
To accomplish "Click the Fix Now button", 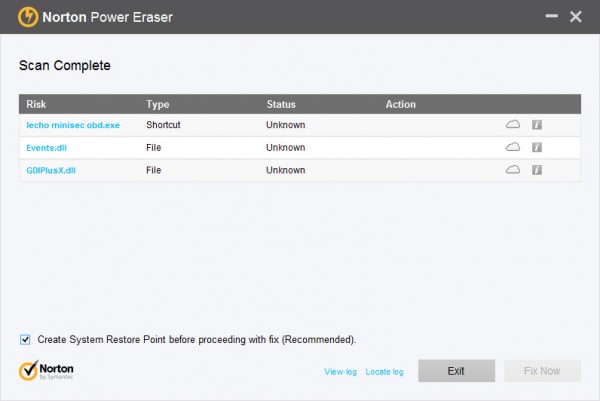I will pos(542,371).
